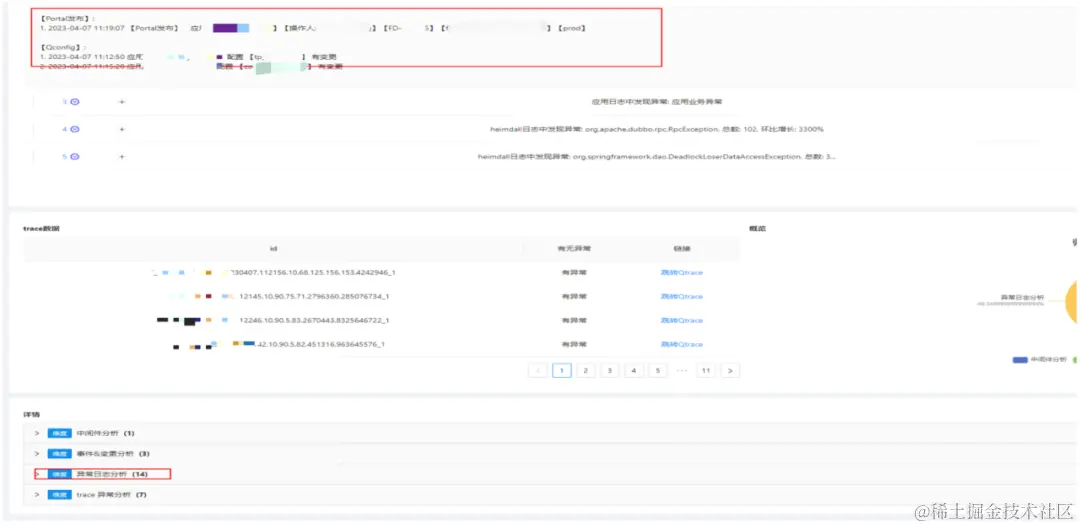This screenshot has height=528, width=1080.
Task: Click the id column header
Action: click(x=273, y=249)
